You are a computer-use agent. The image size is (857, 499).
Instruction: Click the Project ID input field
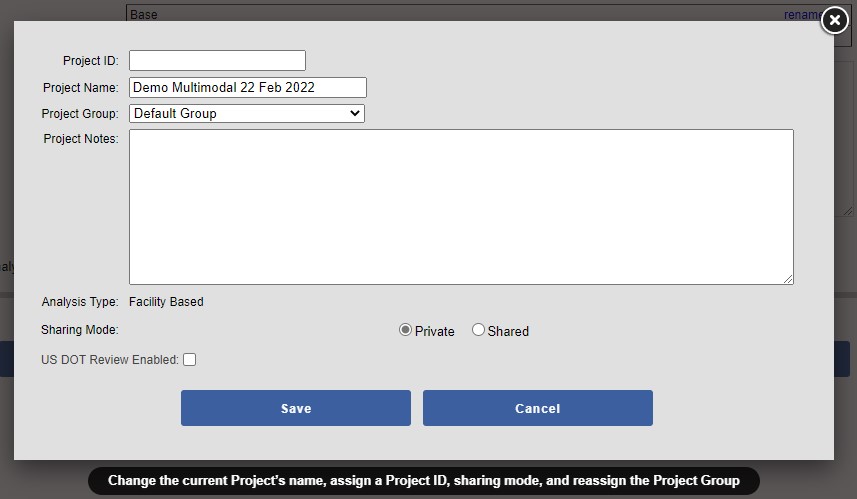[217, 61]
